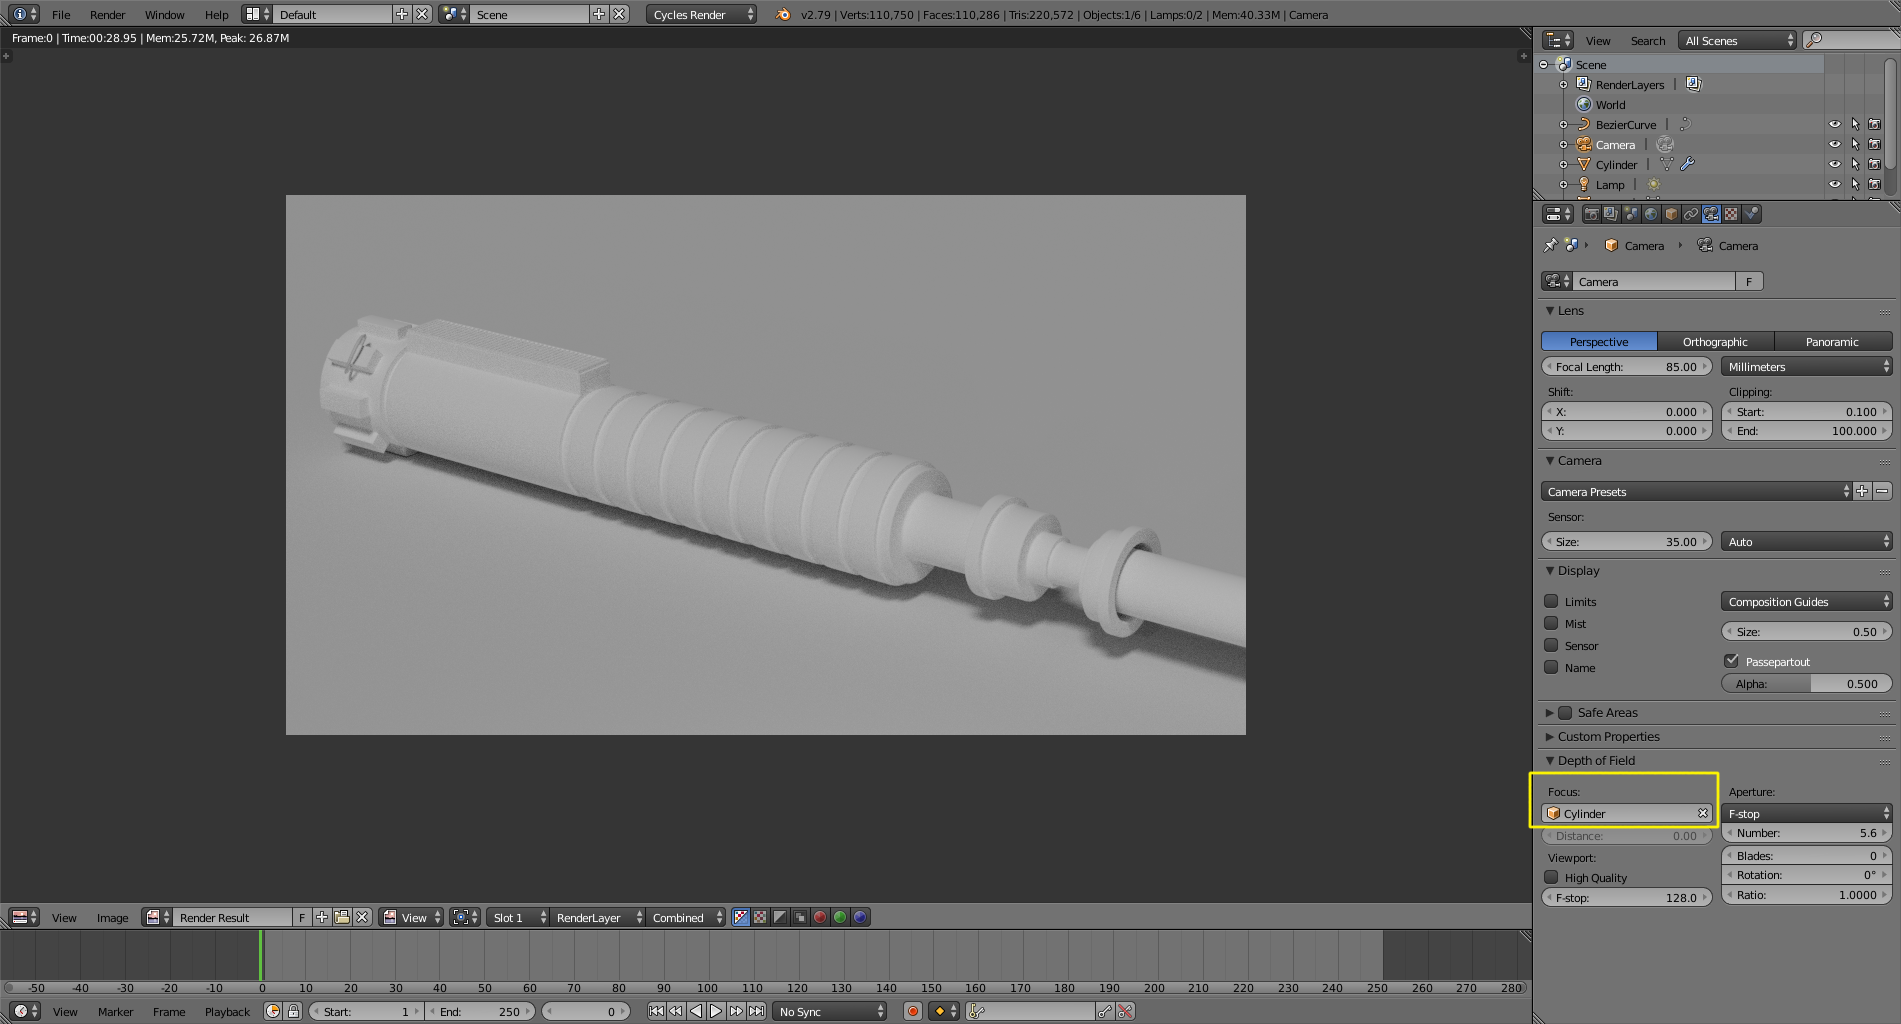Image resolution: width=1901 pixels, height=1024 pixels.
Task: Disable the Passepartout checkbox
Action: click(1732, 661)
